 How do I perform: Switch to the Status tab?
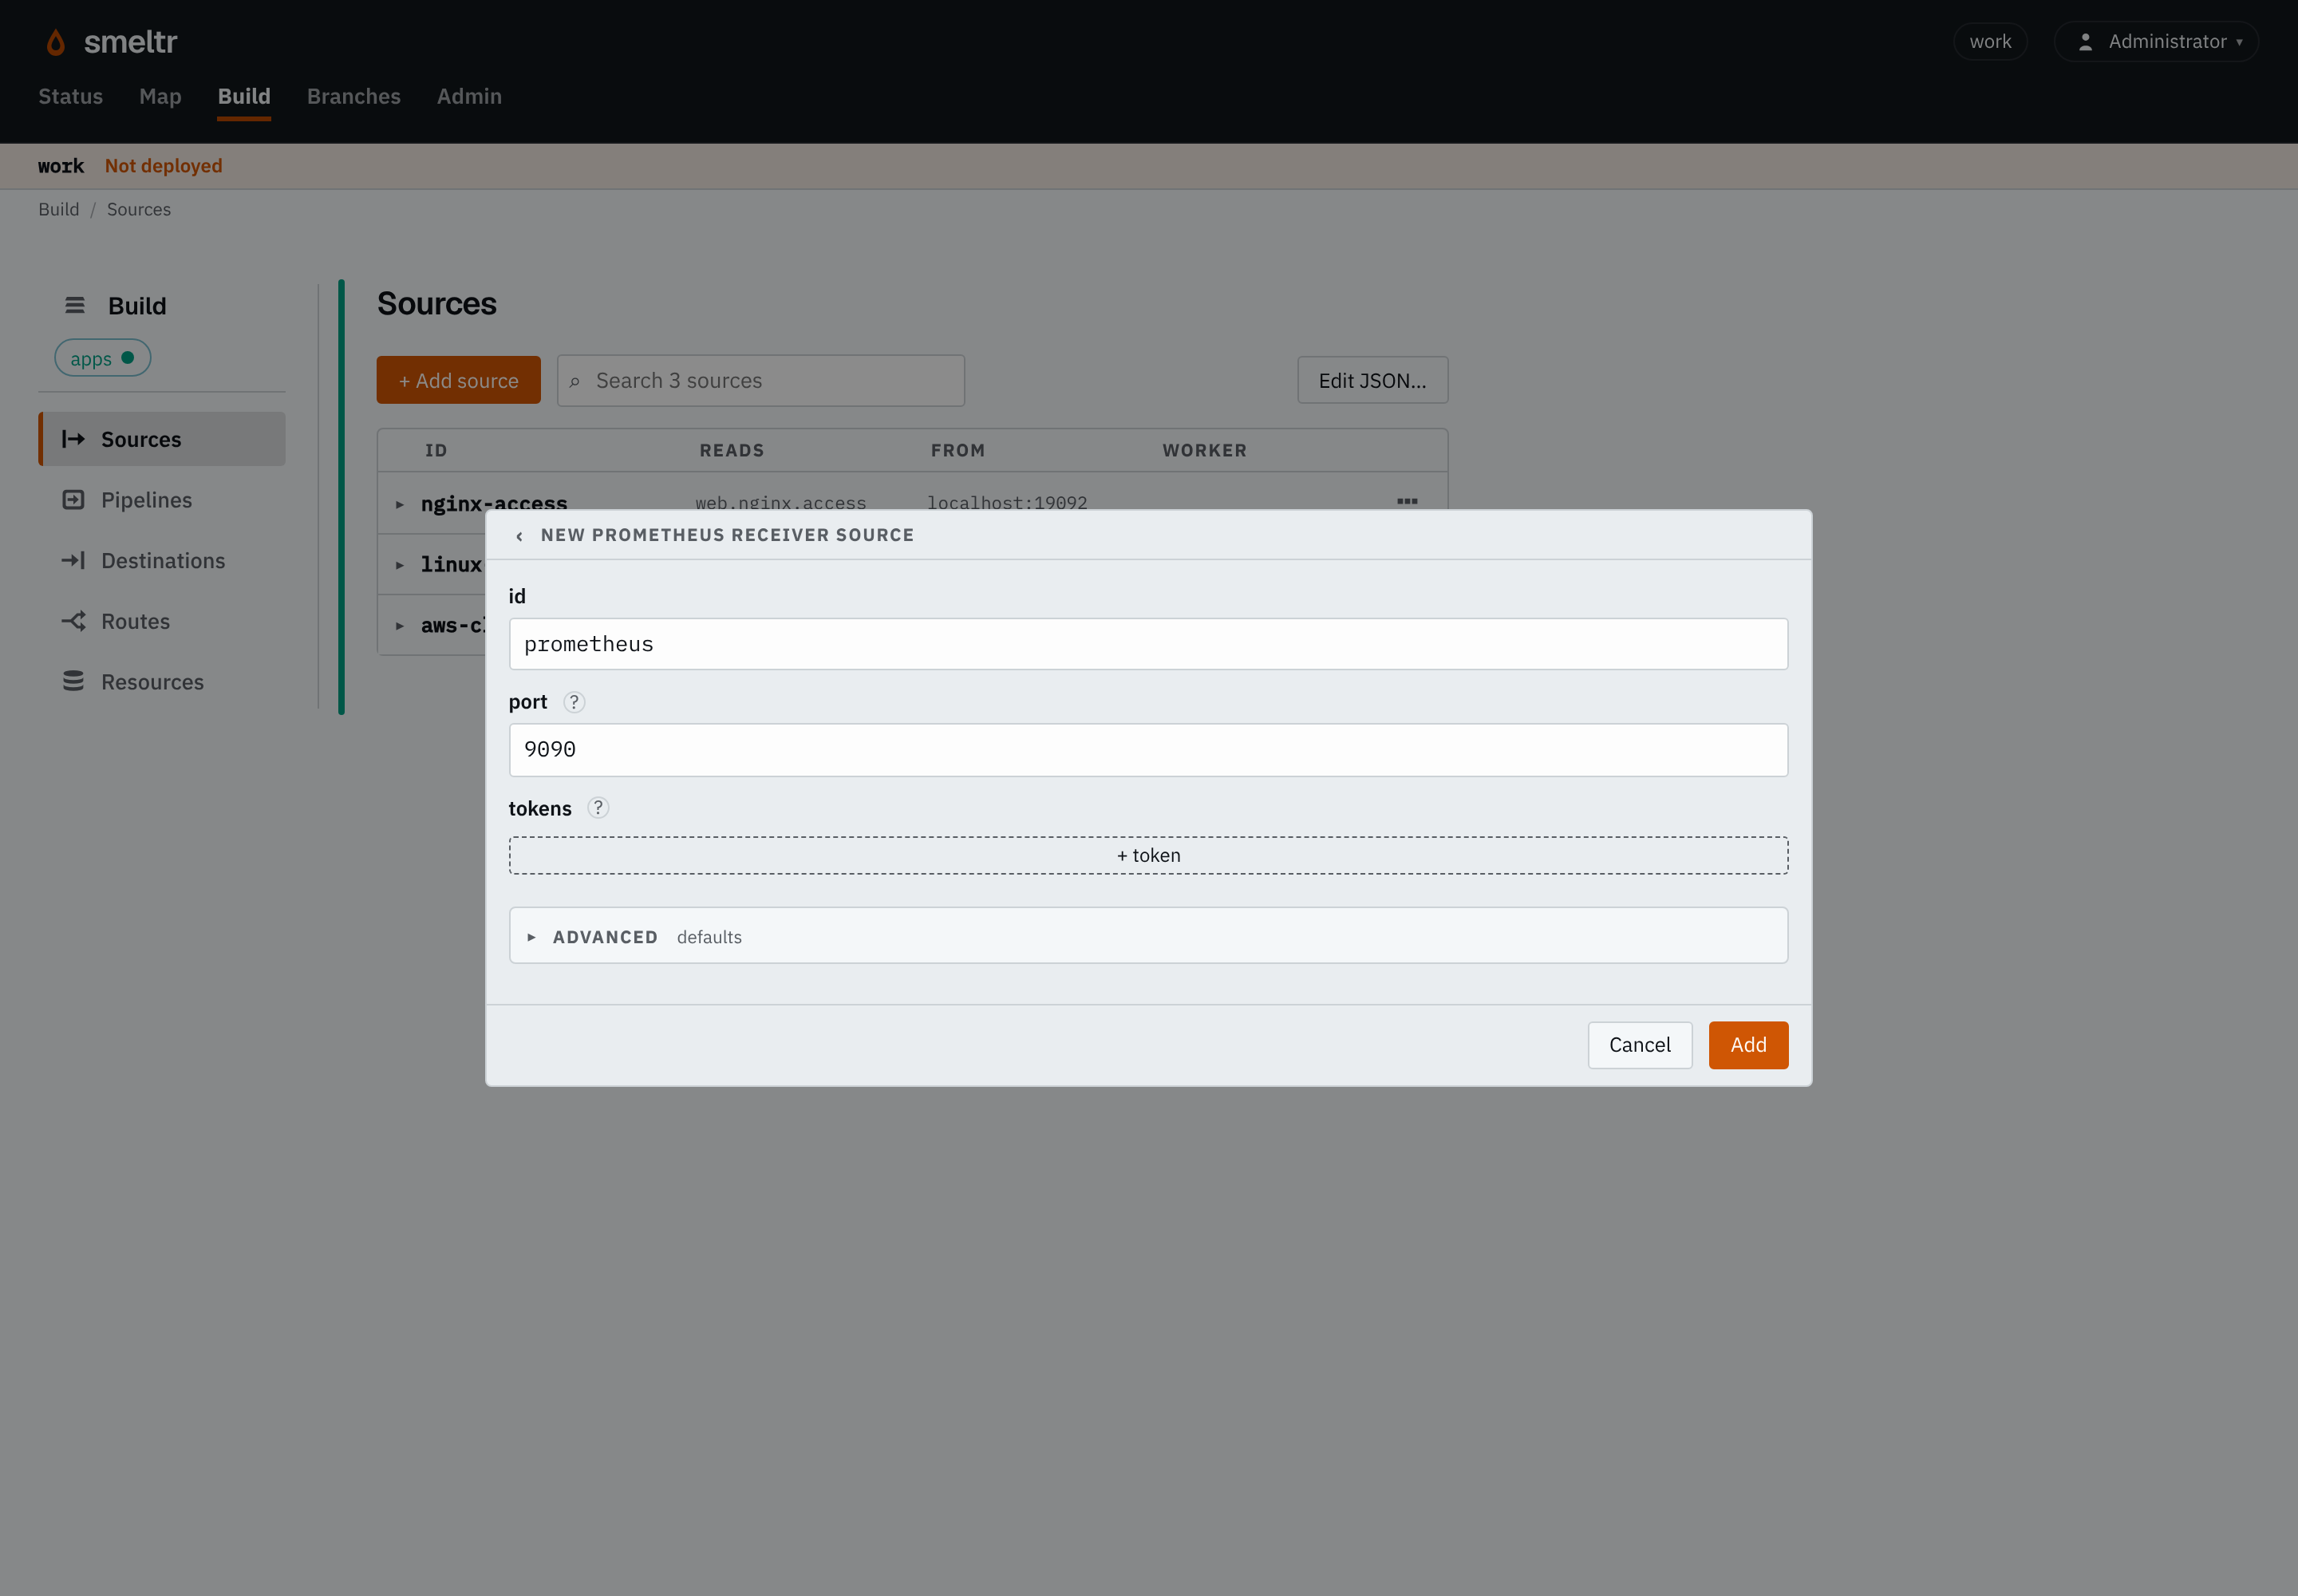point(71,96)
